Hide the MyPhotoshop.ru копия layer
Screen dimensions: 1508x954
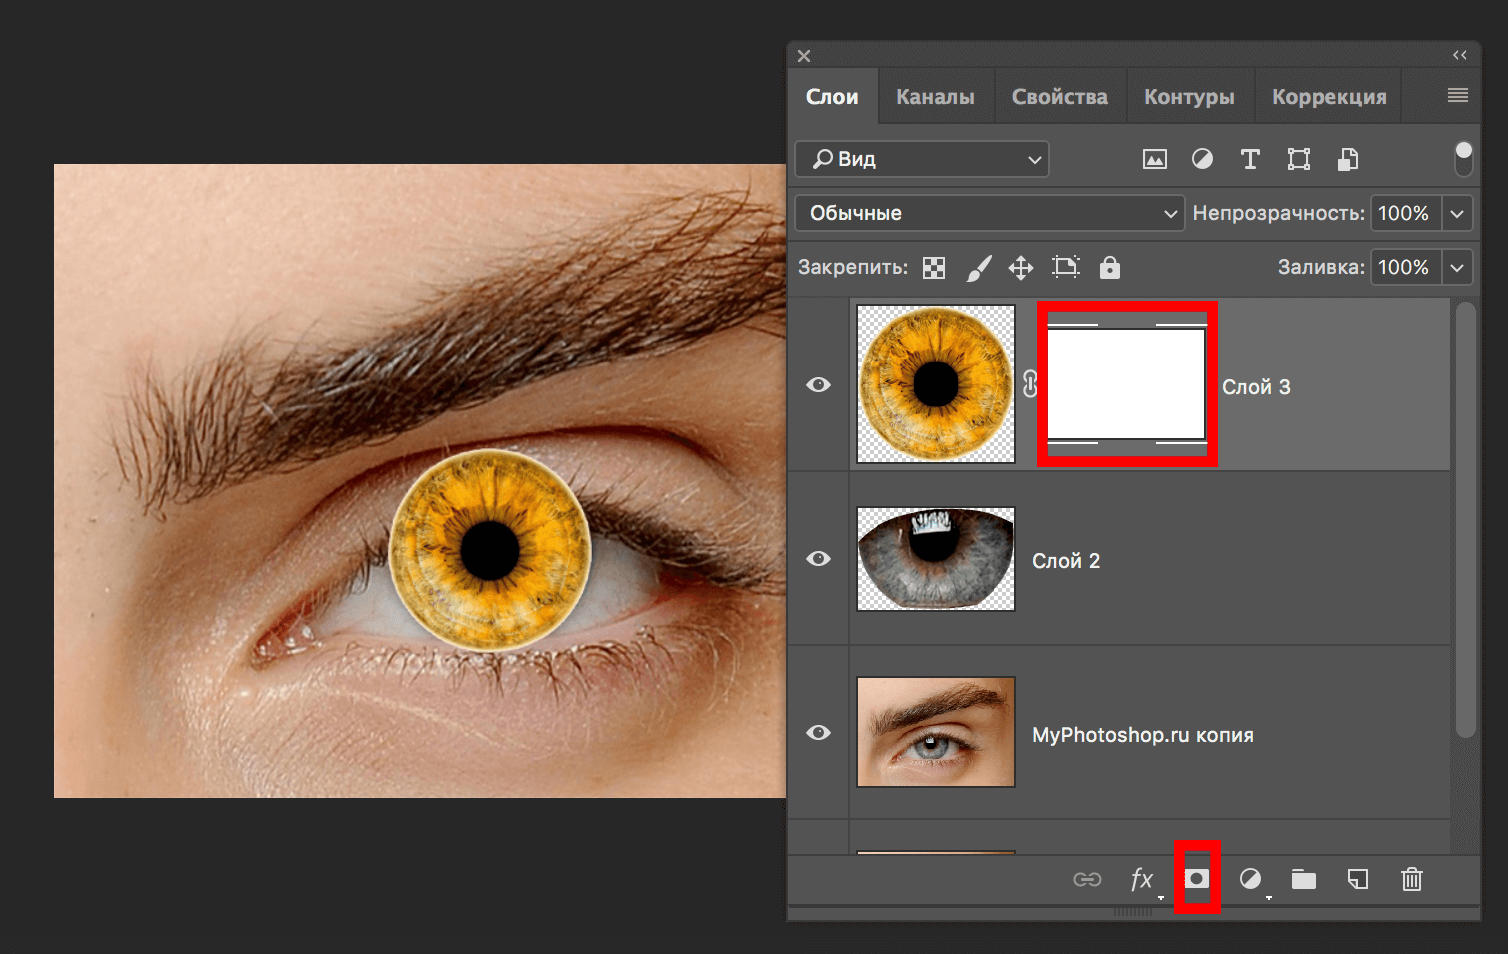point(818,732)
